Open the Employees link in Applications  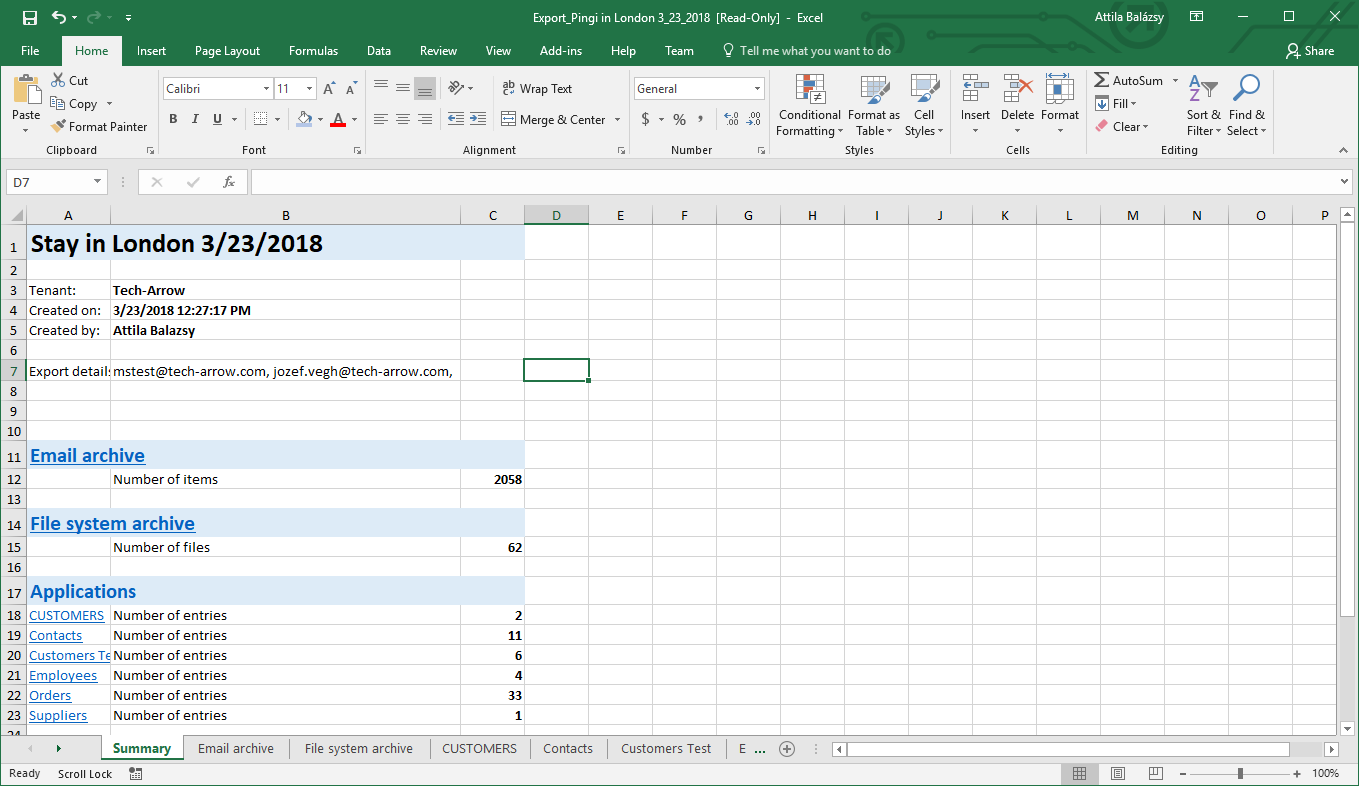click(63, 675)
